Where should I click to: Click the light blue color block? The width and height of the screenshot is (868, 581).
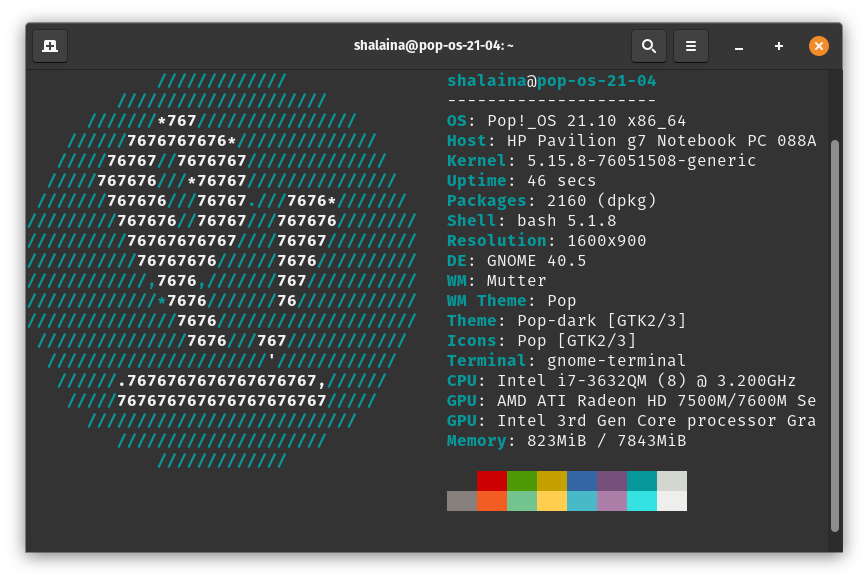pos(582,501)
